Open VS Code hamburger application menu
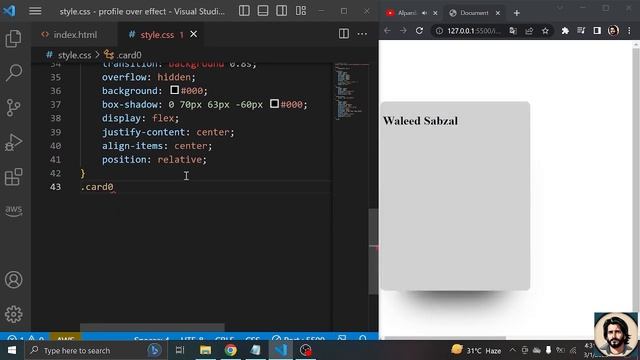 [x=35, y=11]
